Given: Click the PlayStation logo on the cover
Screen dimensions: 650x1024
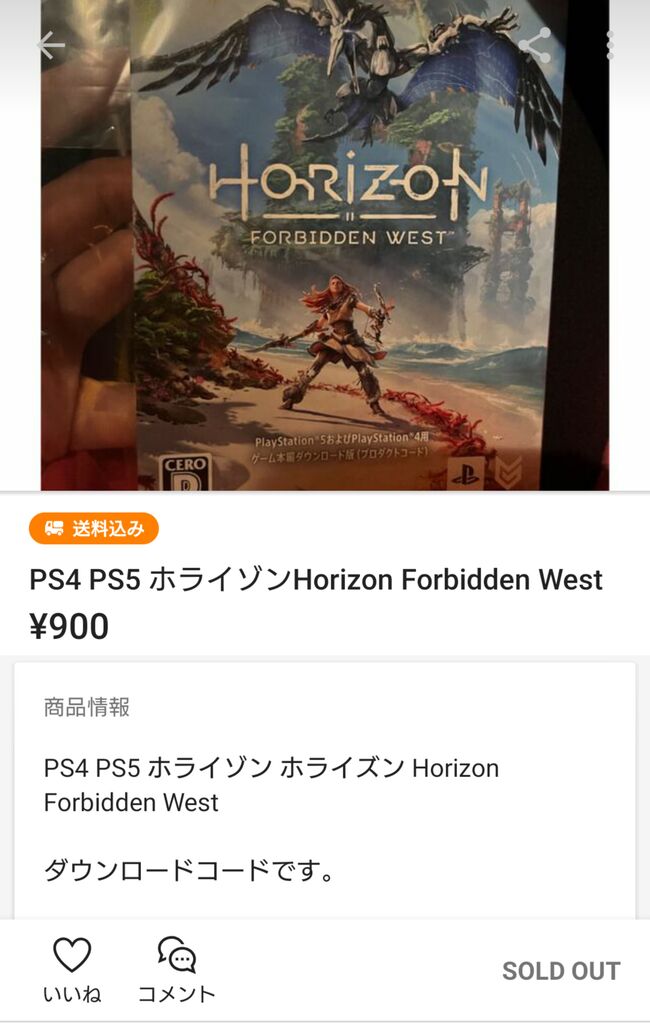Looking at the screenshot, I should click(465, 473).
